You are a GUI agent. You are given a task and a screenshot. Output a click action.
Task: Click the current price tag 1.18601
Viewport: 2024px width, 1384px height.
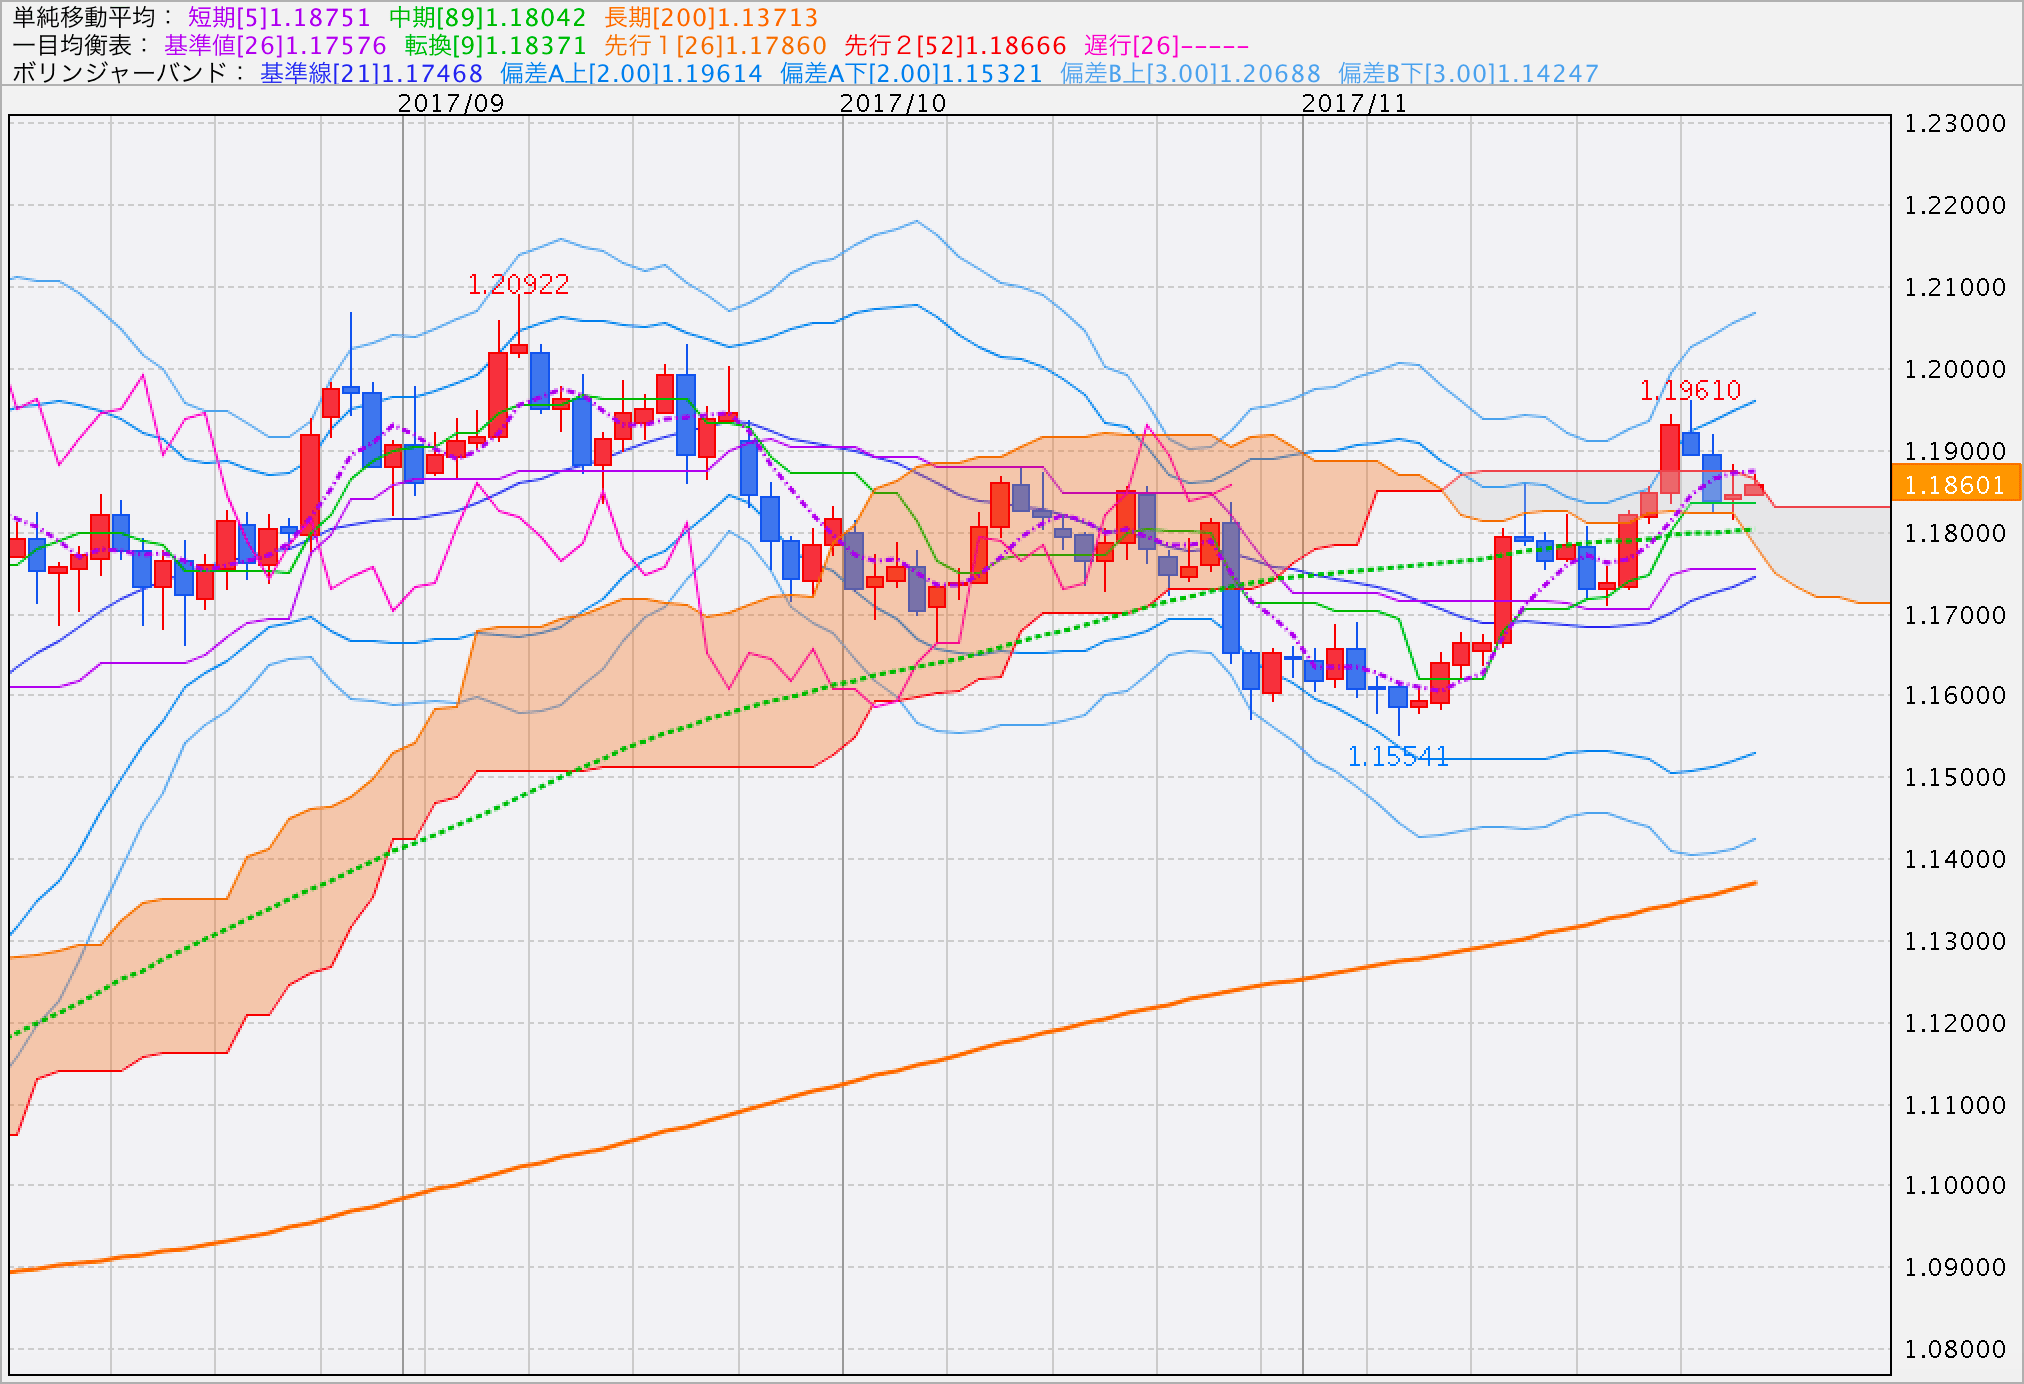[x=1956, y=485]
